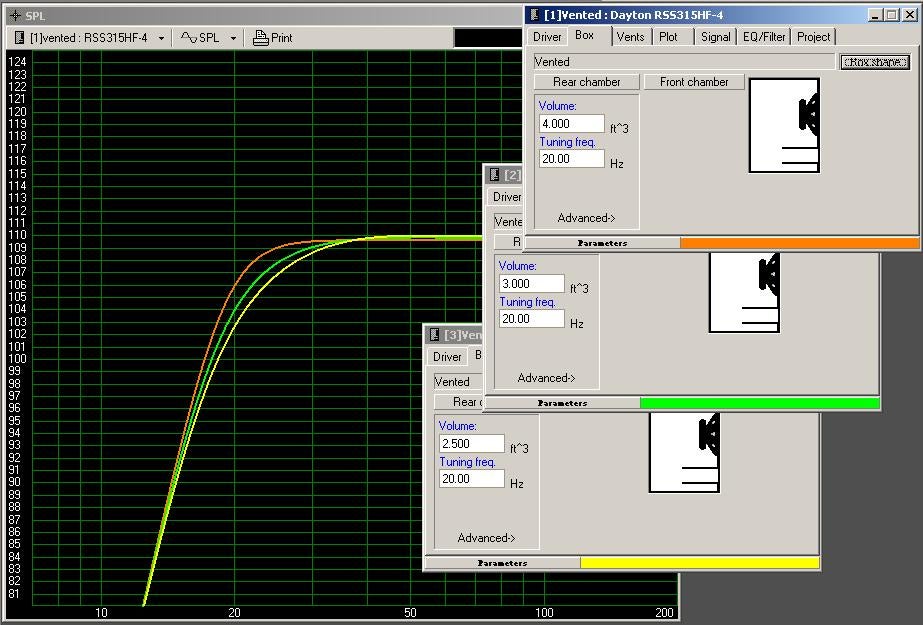Screen dimensions: 923x625
Task: Click the "SPL" window title text
Action: click(35, 16)
